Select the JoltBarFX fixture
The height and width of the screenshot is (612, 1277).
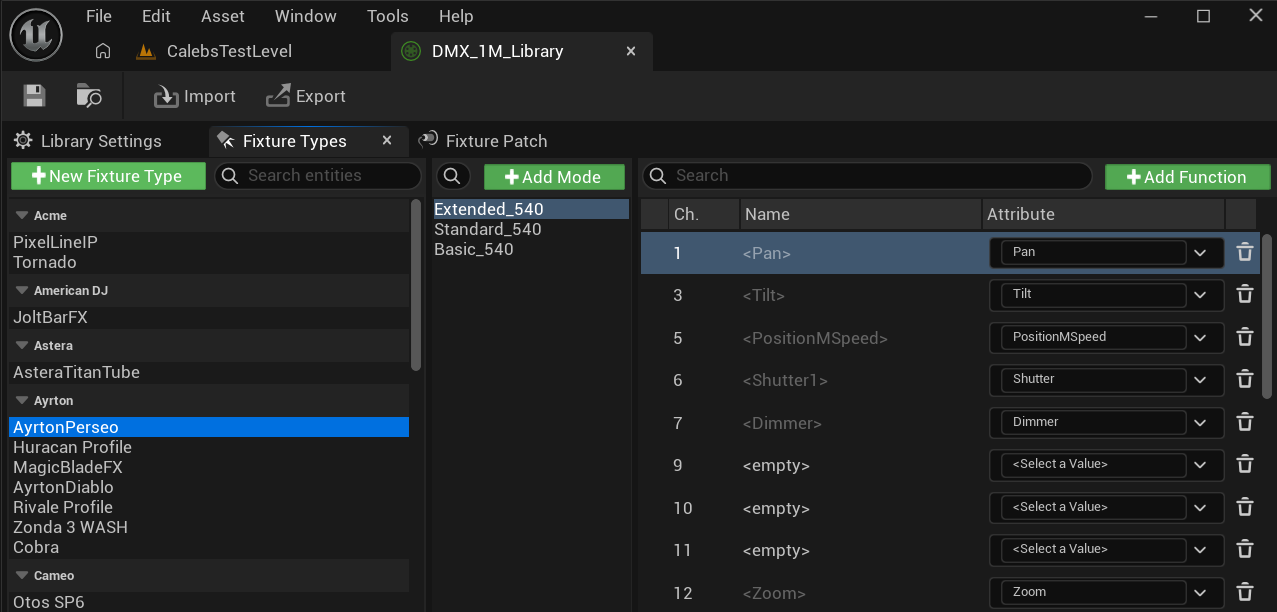tap(50, 317)
